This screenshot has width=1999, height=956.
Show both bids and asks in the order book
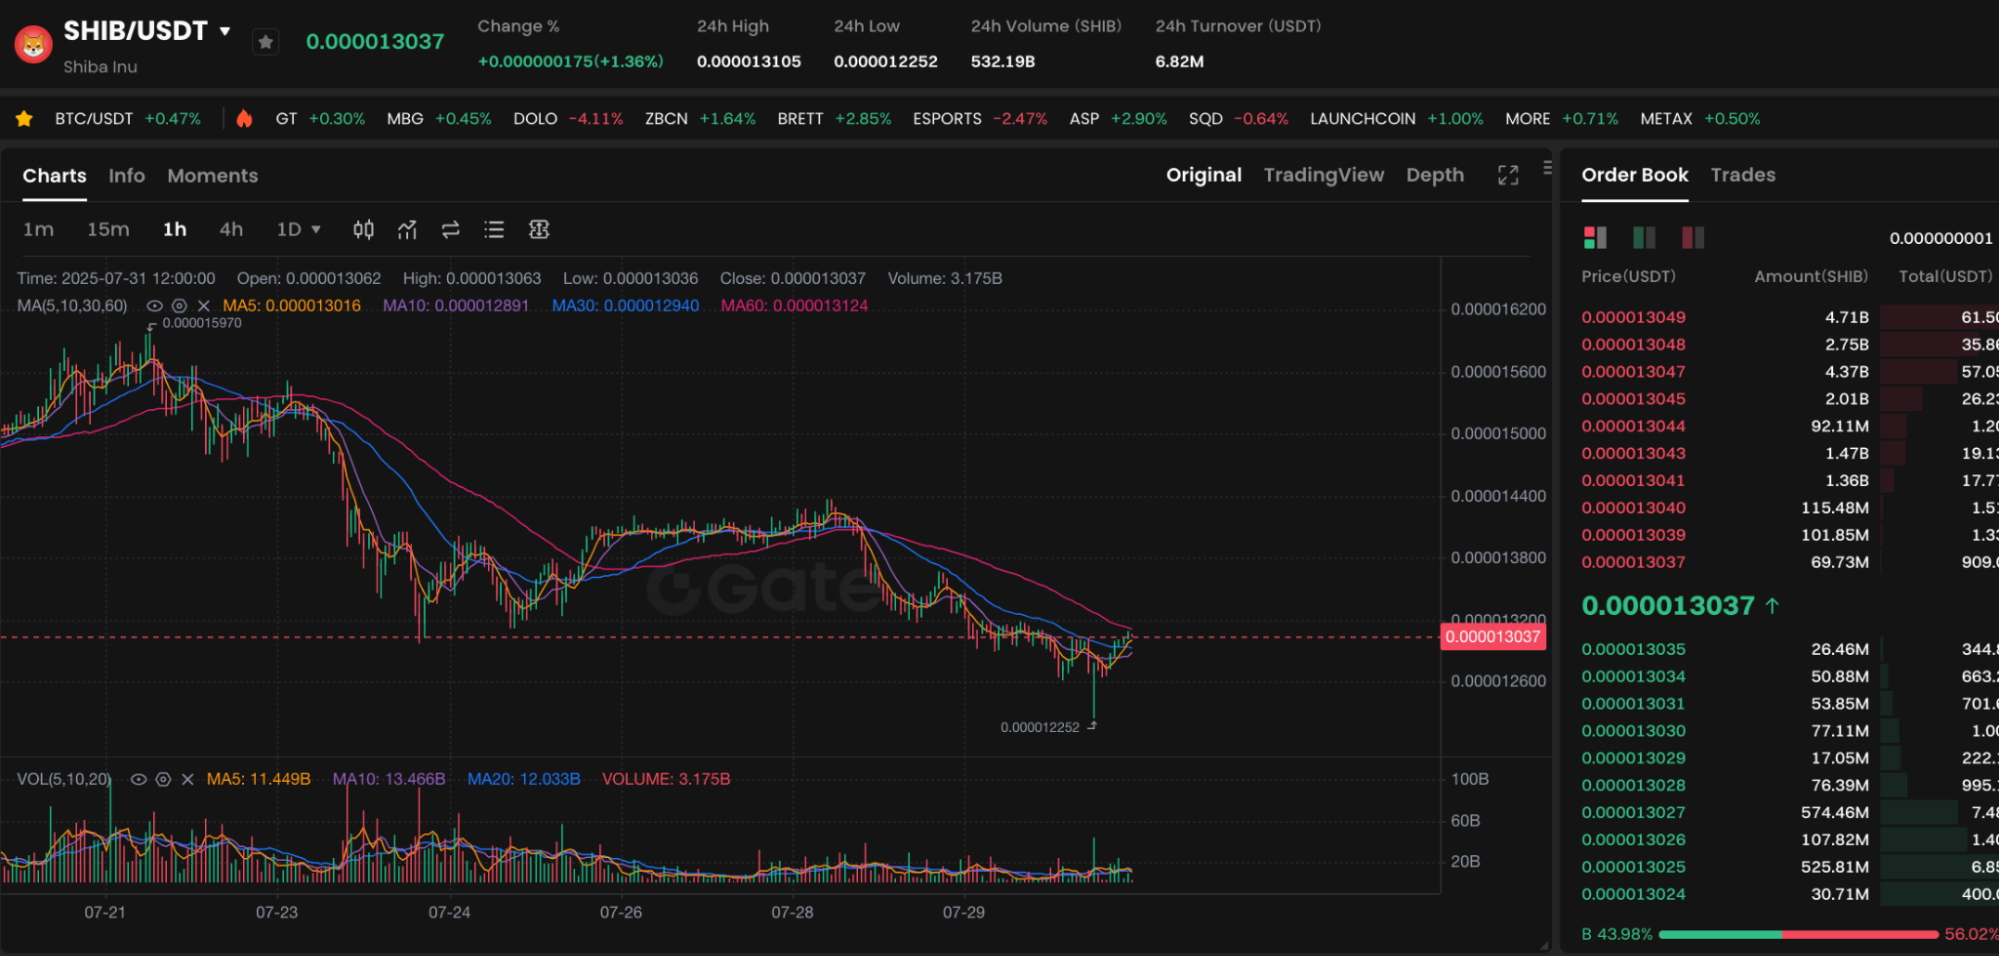click(1595, 237)
